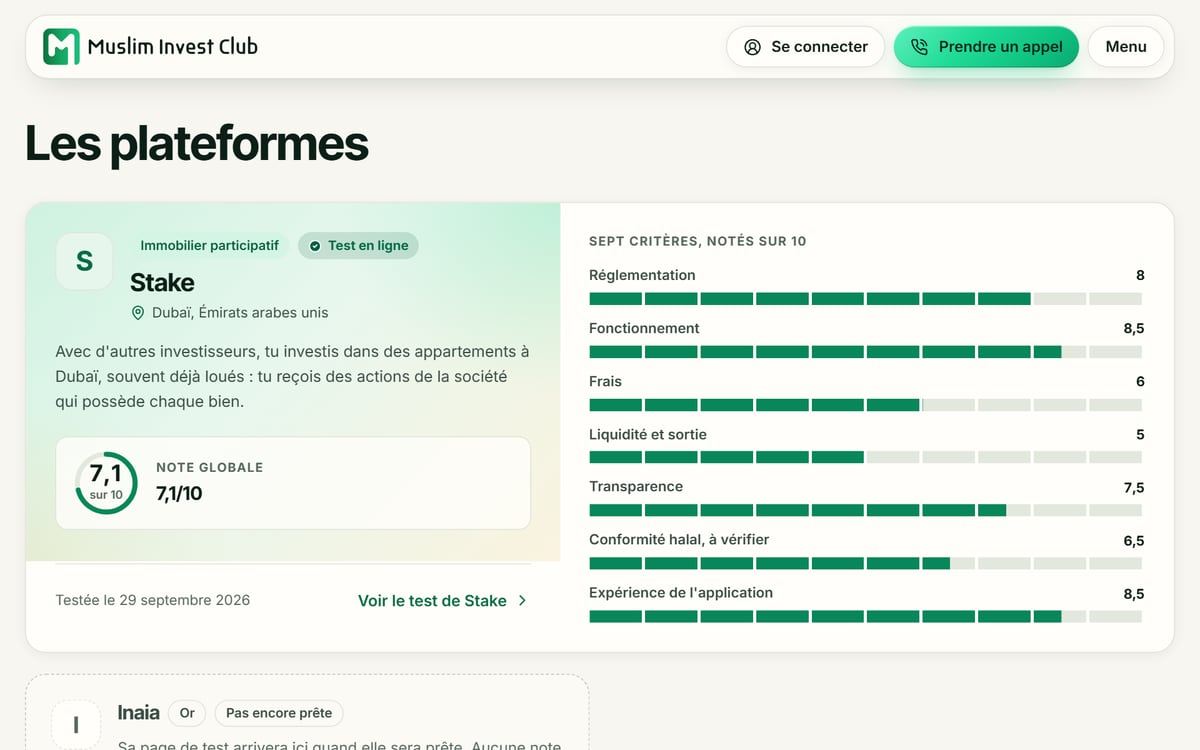Screen dimensions: 1200x750
Task: Click the Transparence score value 7,5
Action: pos(1134,487)
